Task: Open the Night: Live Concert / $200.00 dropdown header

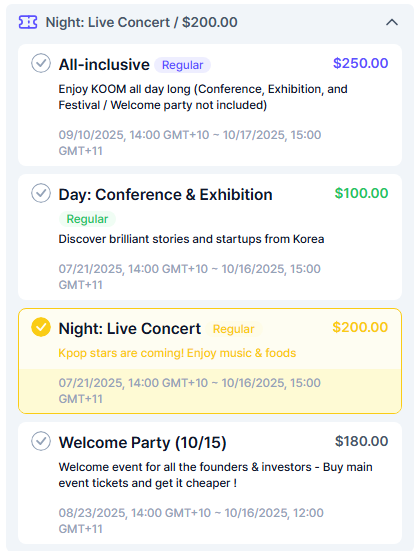Action: [x=210, y=22]
